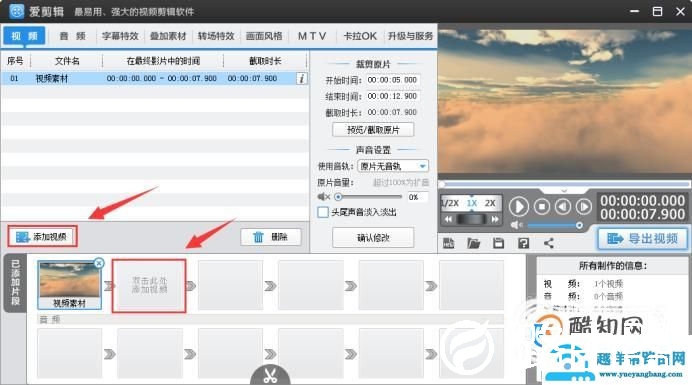
Task: Click the stop button in the preview controls
Action: pyautogui.click(x=542, y=207)
